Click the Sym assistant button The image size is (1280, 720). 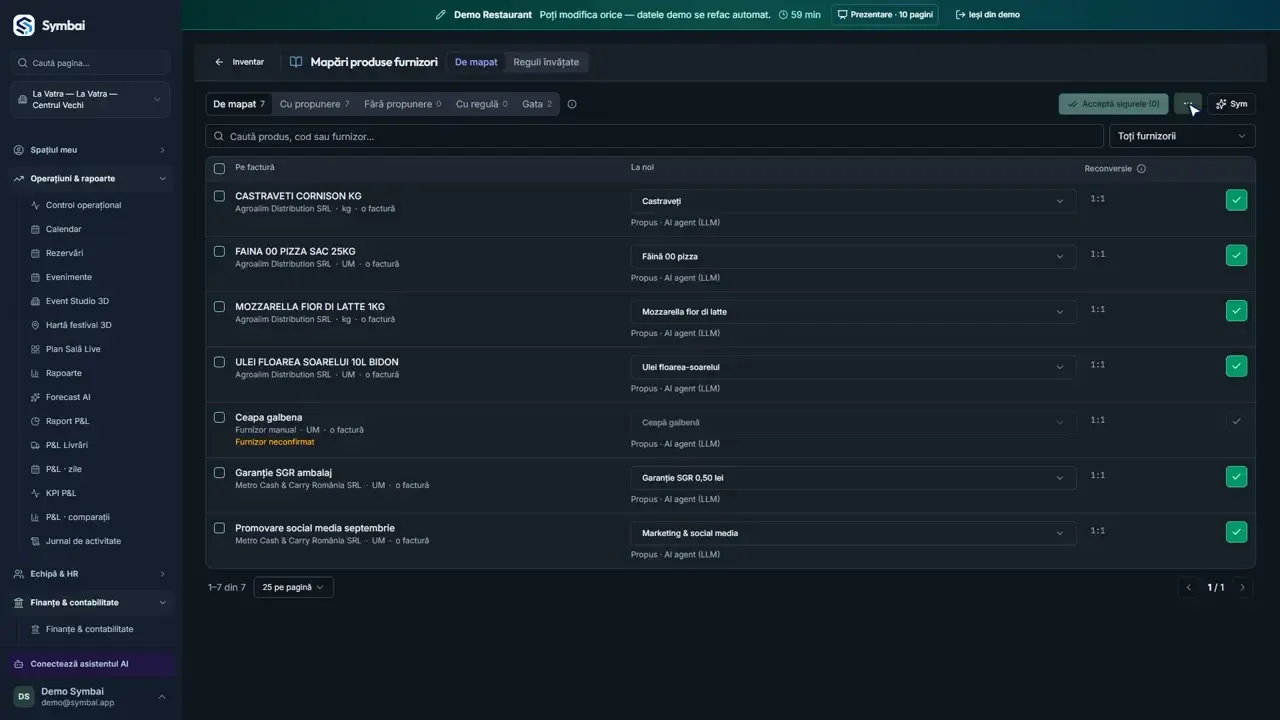[1232, 104]
